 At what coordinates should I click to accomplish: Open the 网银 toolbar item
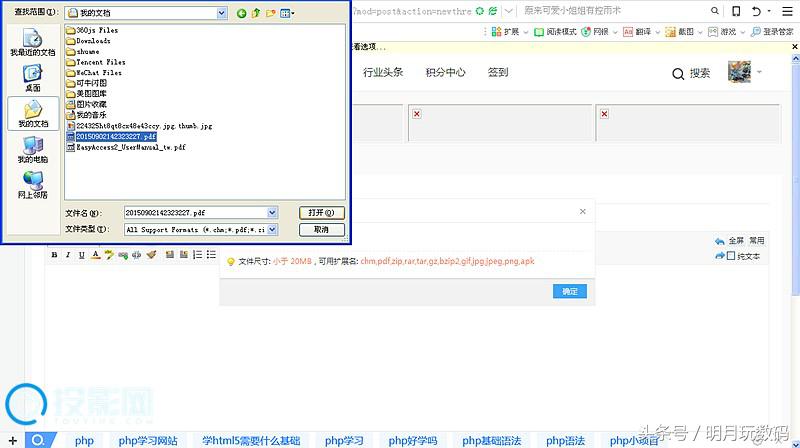595,32
